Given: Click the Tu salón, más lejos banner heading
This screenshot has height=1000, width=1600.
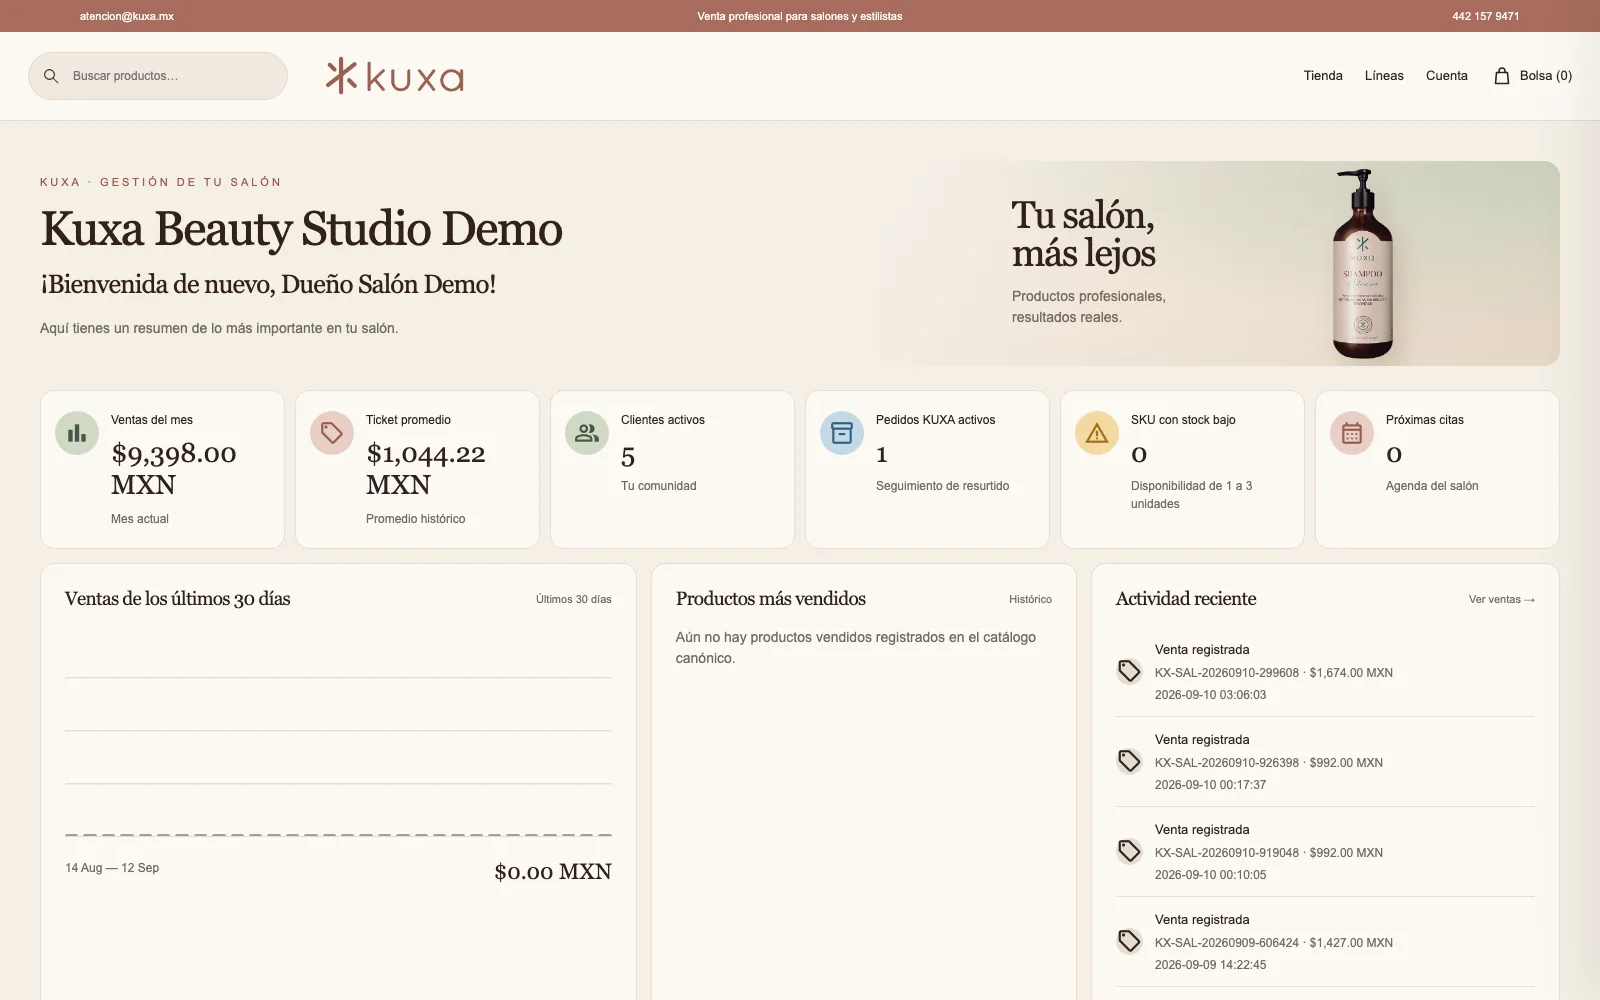Looking at the screenshot, I should tap(1084, 234).
